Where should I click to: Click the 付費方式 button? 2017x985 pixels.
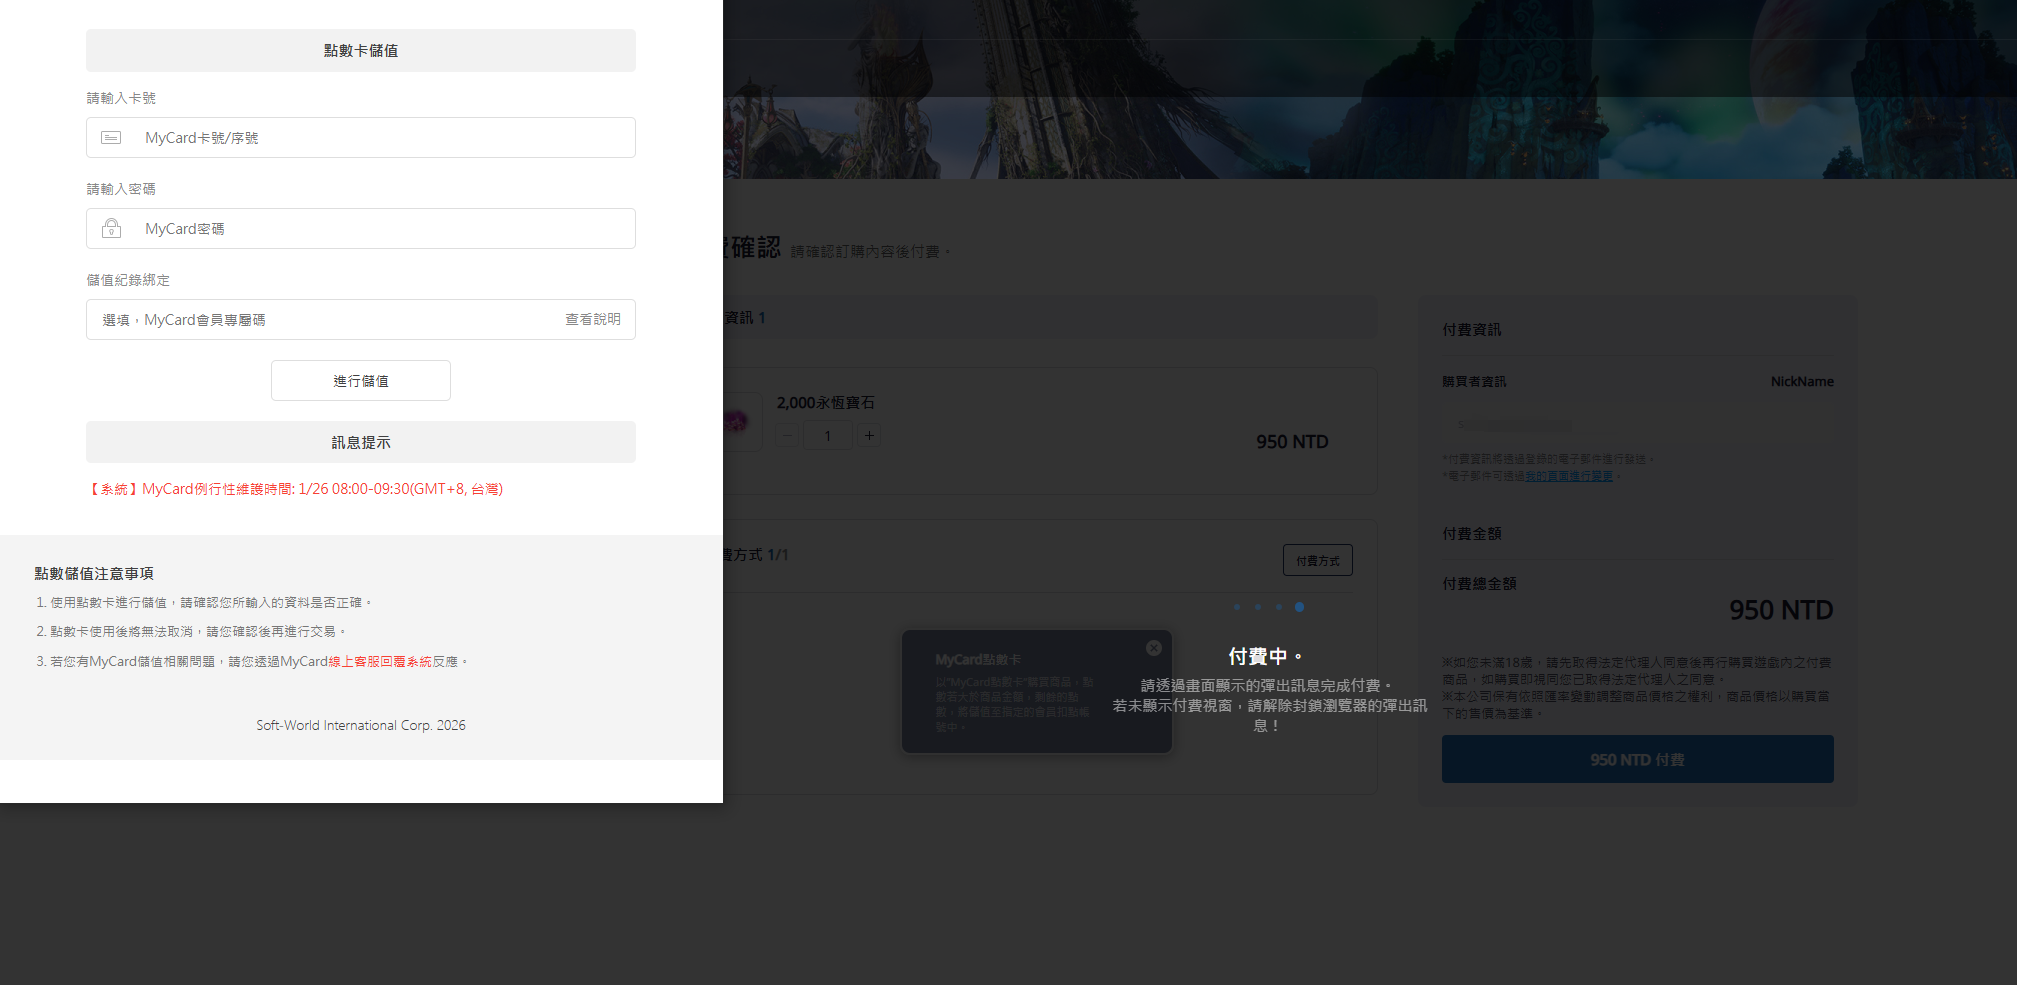pyautogui.click(x=1317, y=561)
